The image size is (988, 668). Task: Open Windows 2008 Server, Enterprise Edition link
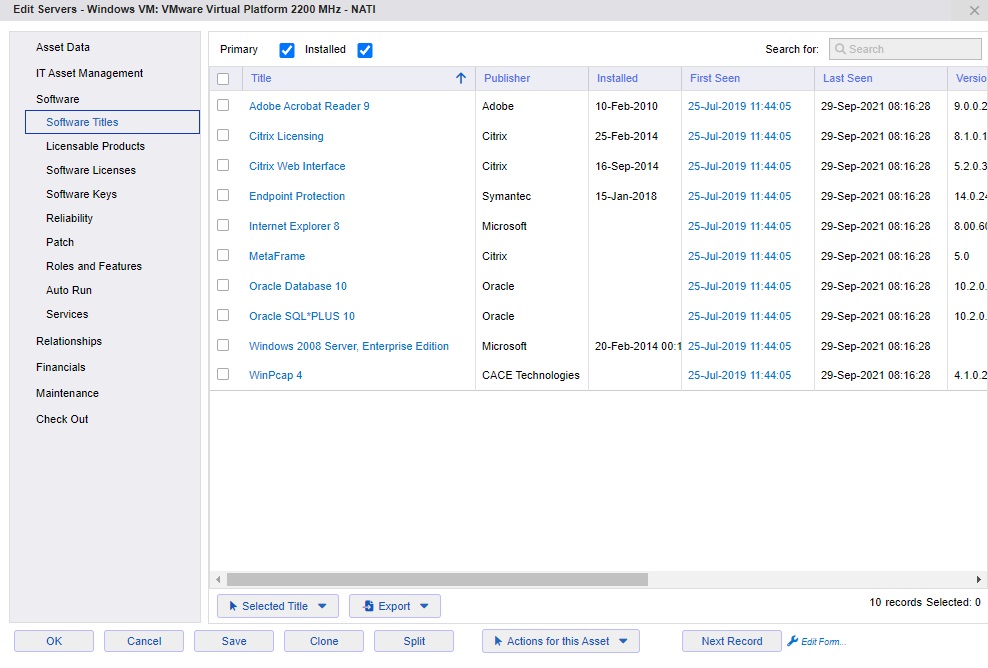348,346
